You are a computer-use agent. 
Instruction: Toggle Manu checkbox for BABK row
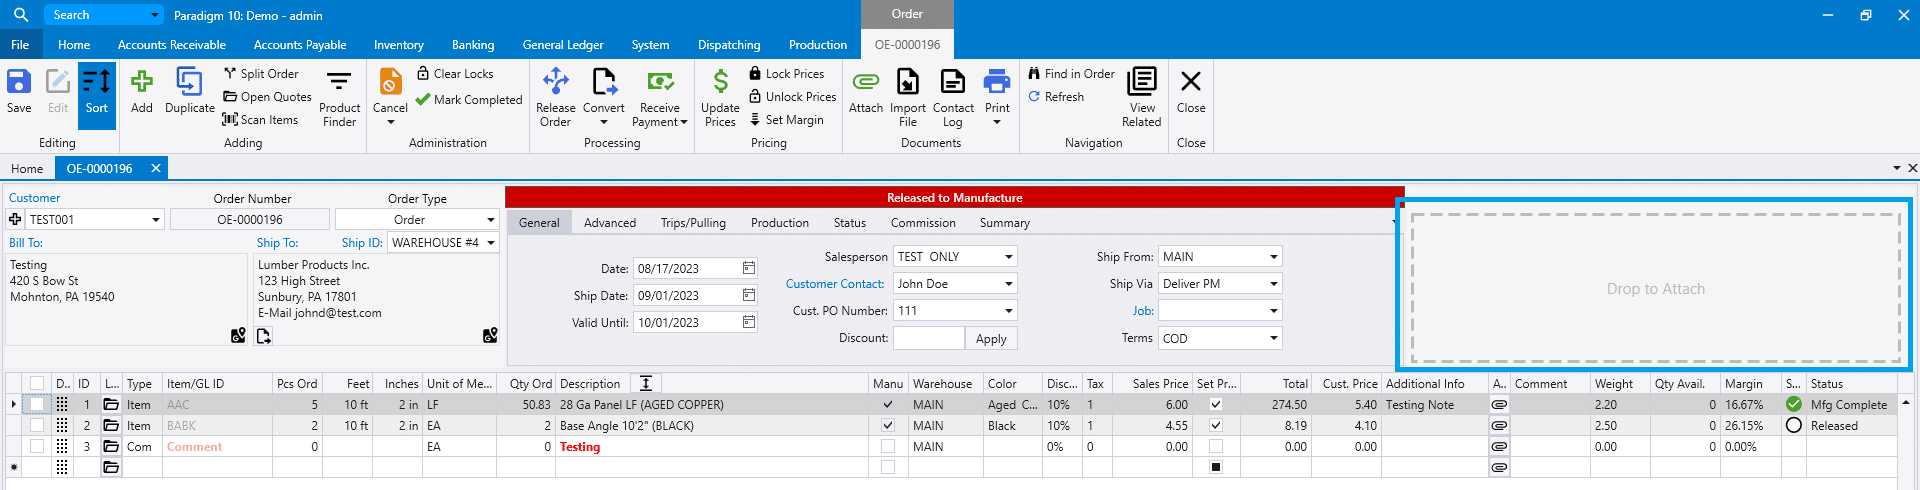[888, 426]
